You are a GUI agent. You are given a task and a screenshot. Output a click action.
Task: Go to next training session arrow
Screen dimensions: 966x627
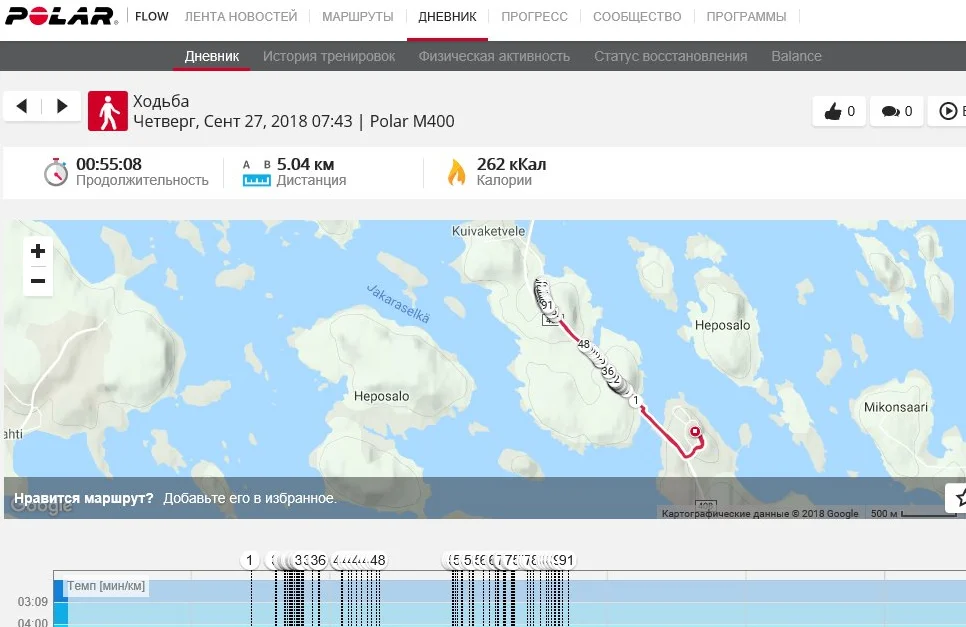tap(62, 106)
